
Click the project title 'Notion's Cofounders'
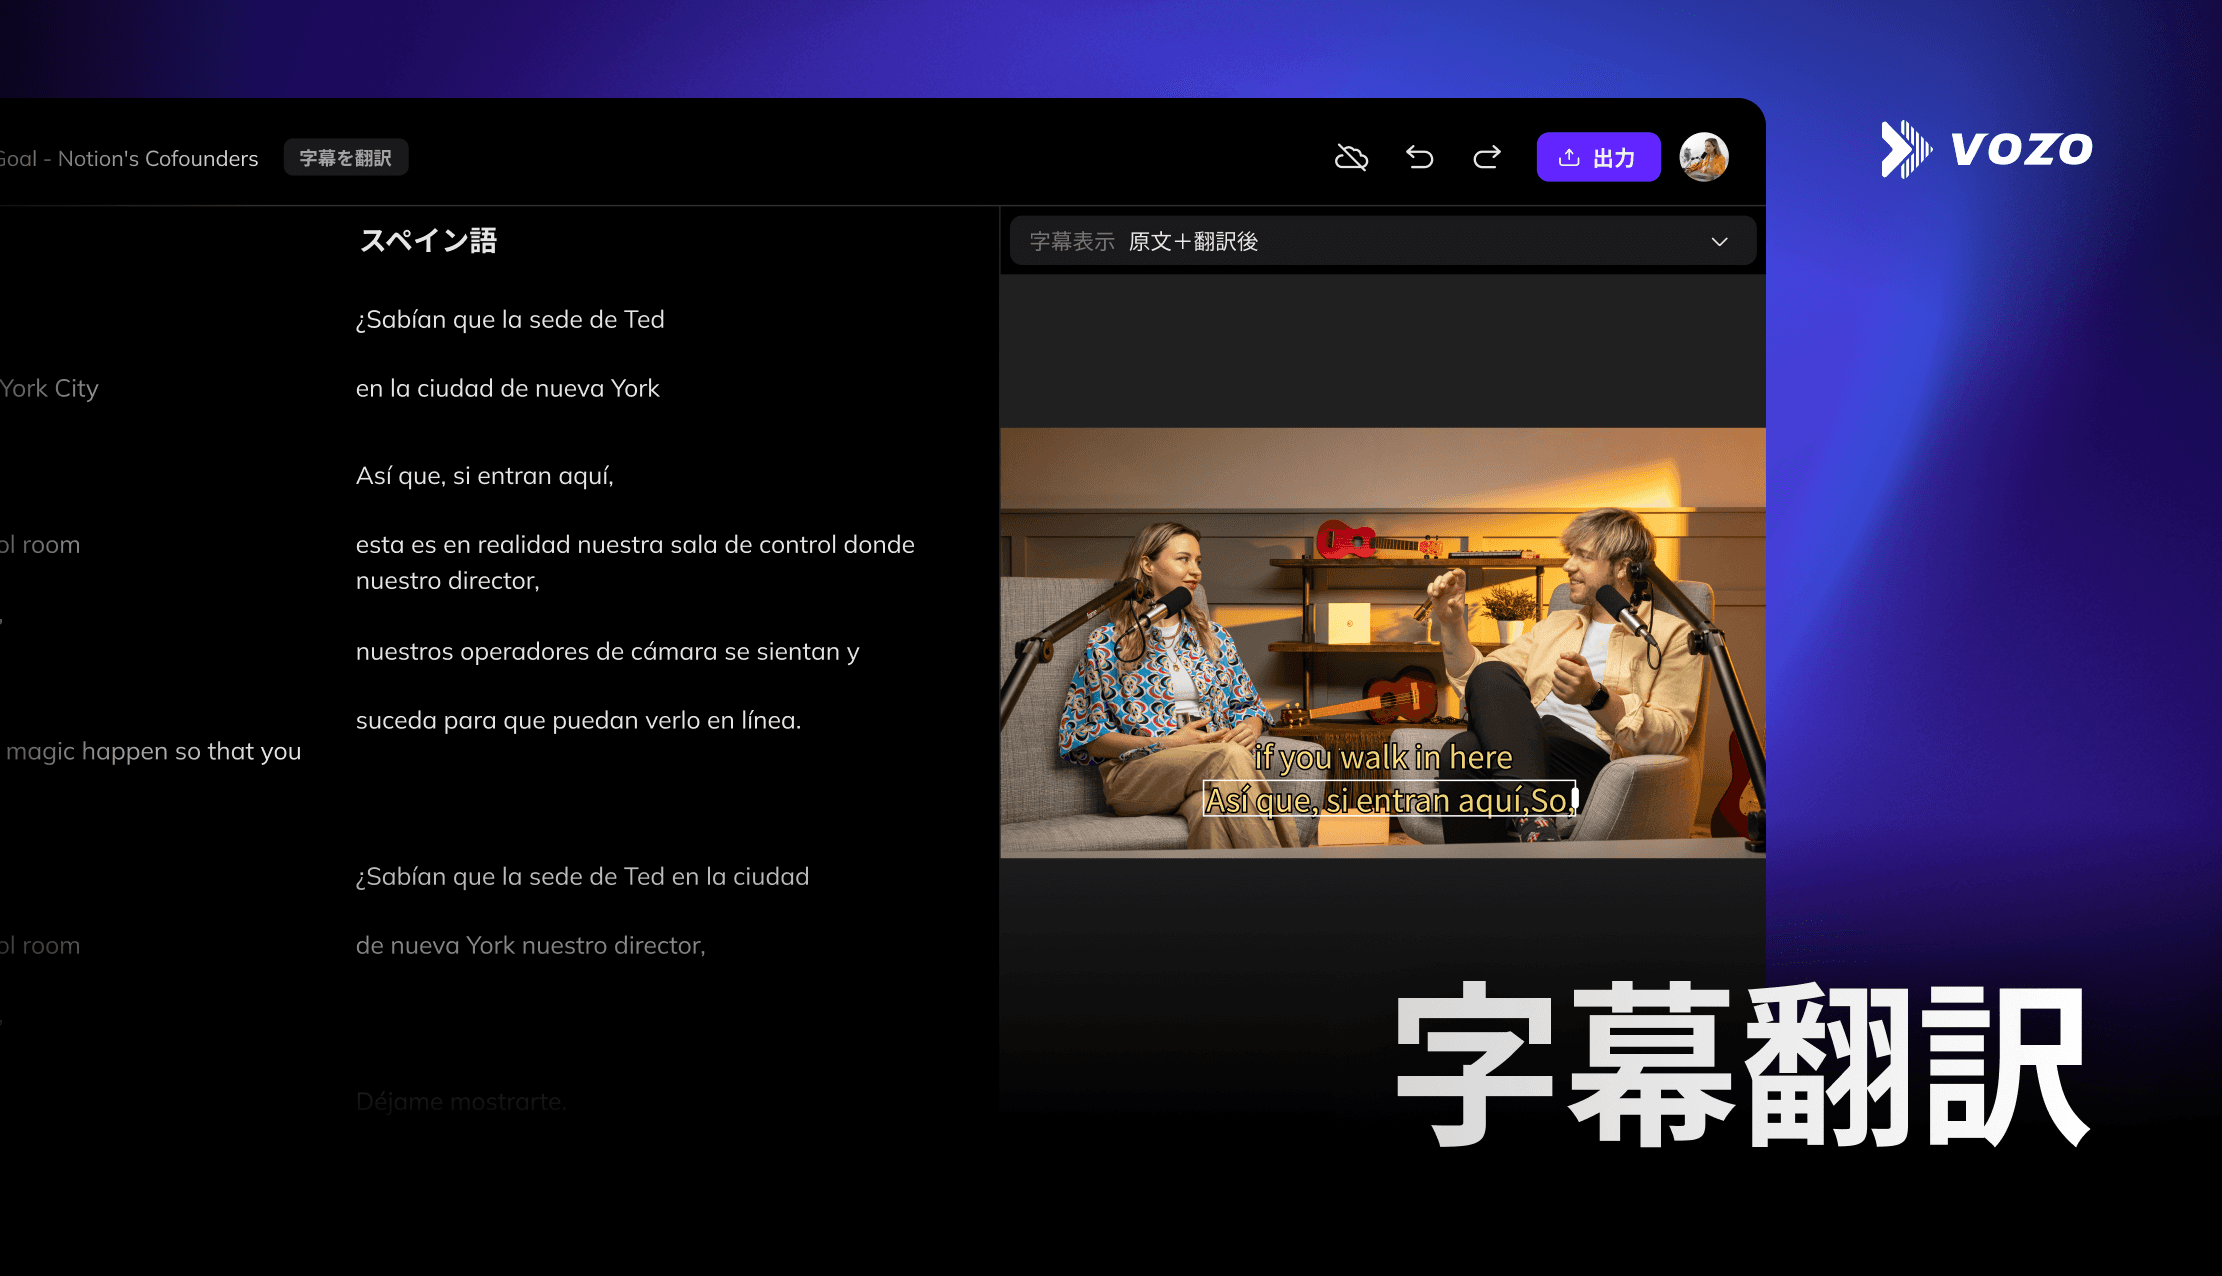[158, 158]
